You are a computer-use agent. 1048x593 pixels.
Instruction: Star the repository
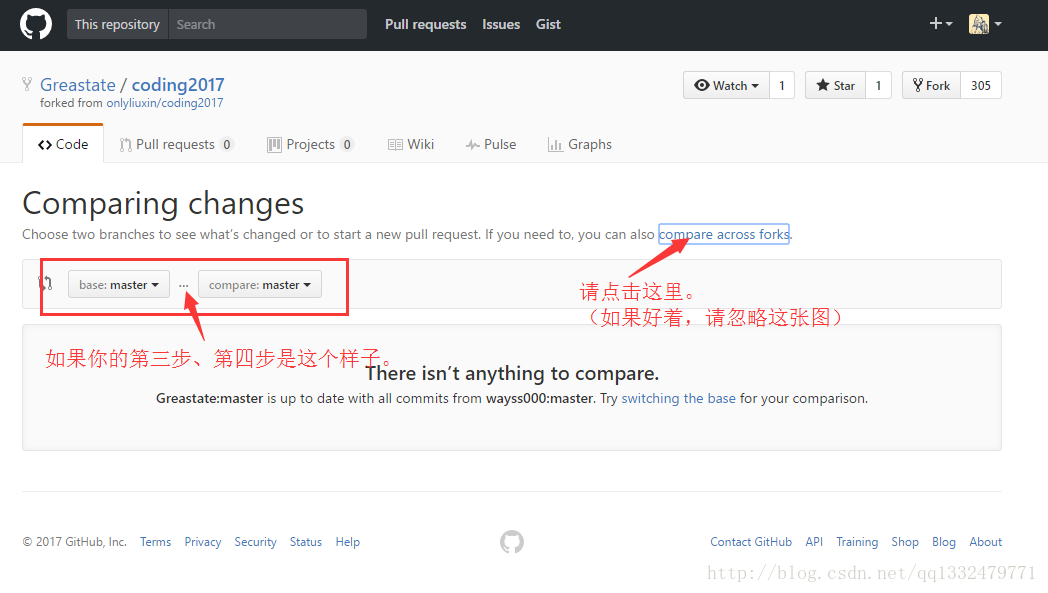click(x=835, y=86)
